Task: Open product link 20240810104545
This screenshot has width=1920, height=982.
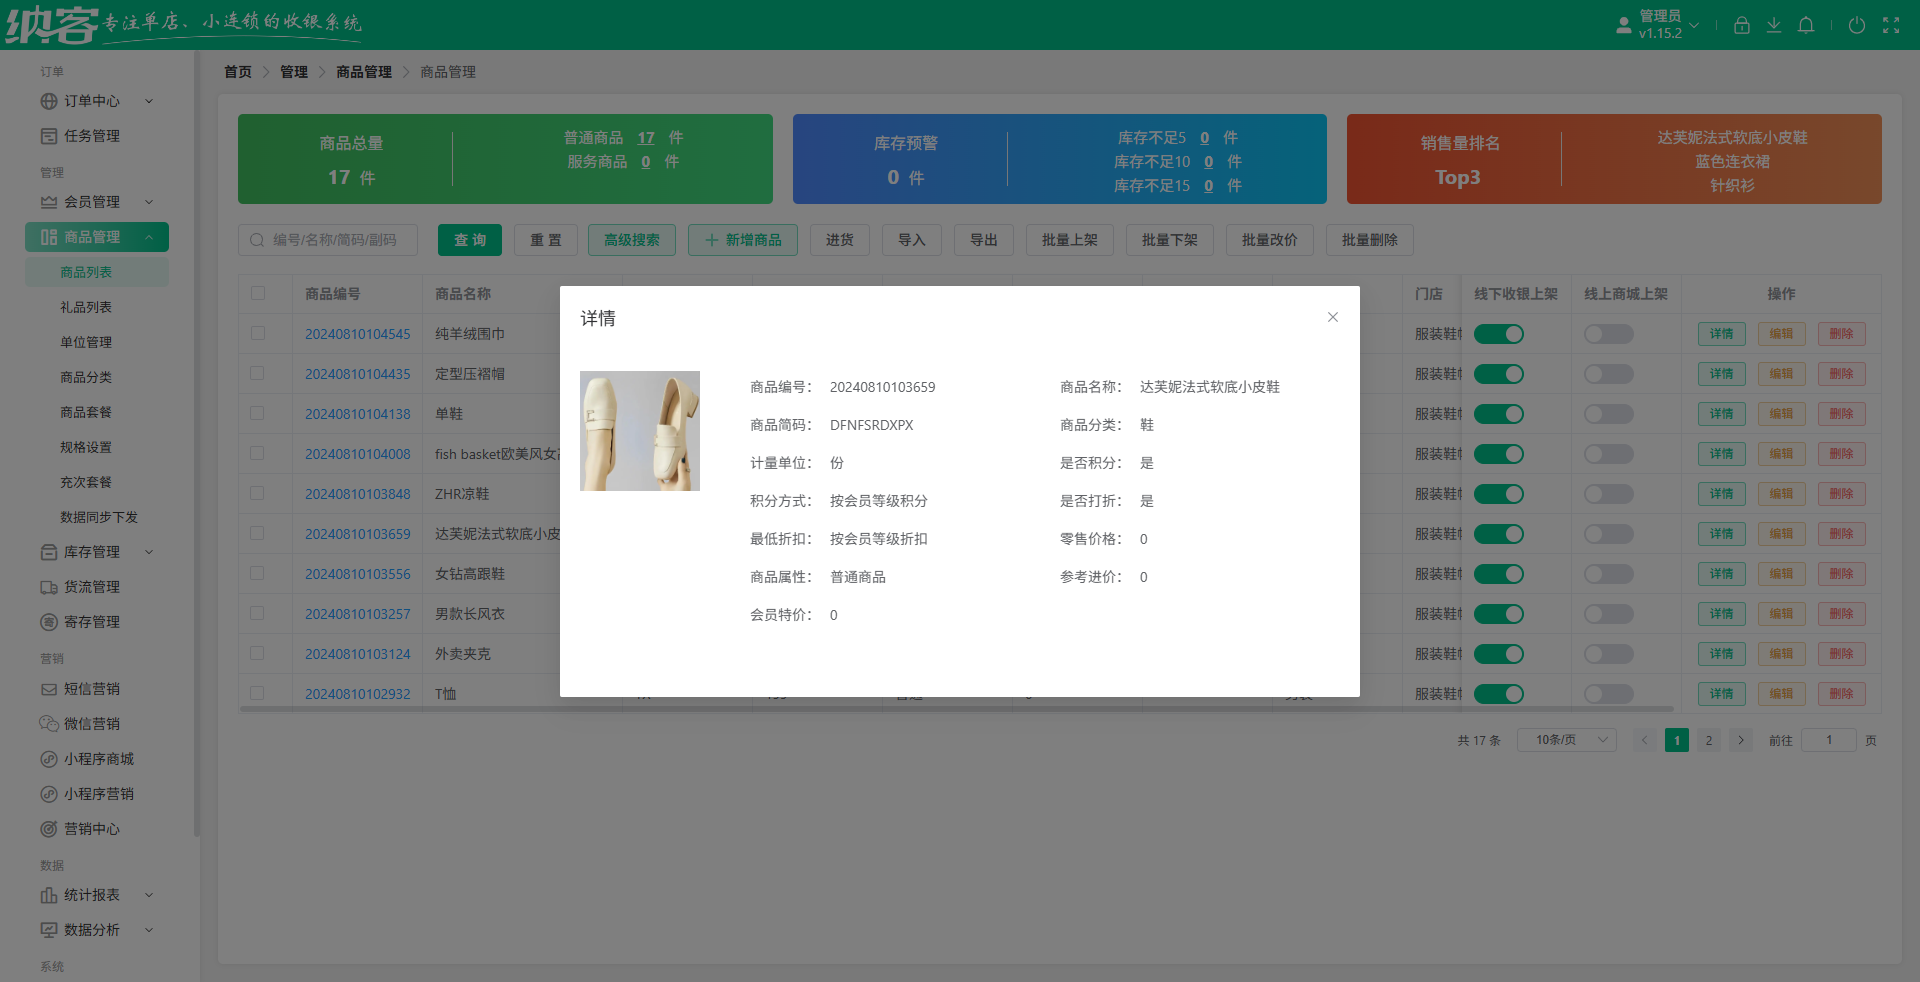Action: pos(357,334)
